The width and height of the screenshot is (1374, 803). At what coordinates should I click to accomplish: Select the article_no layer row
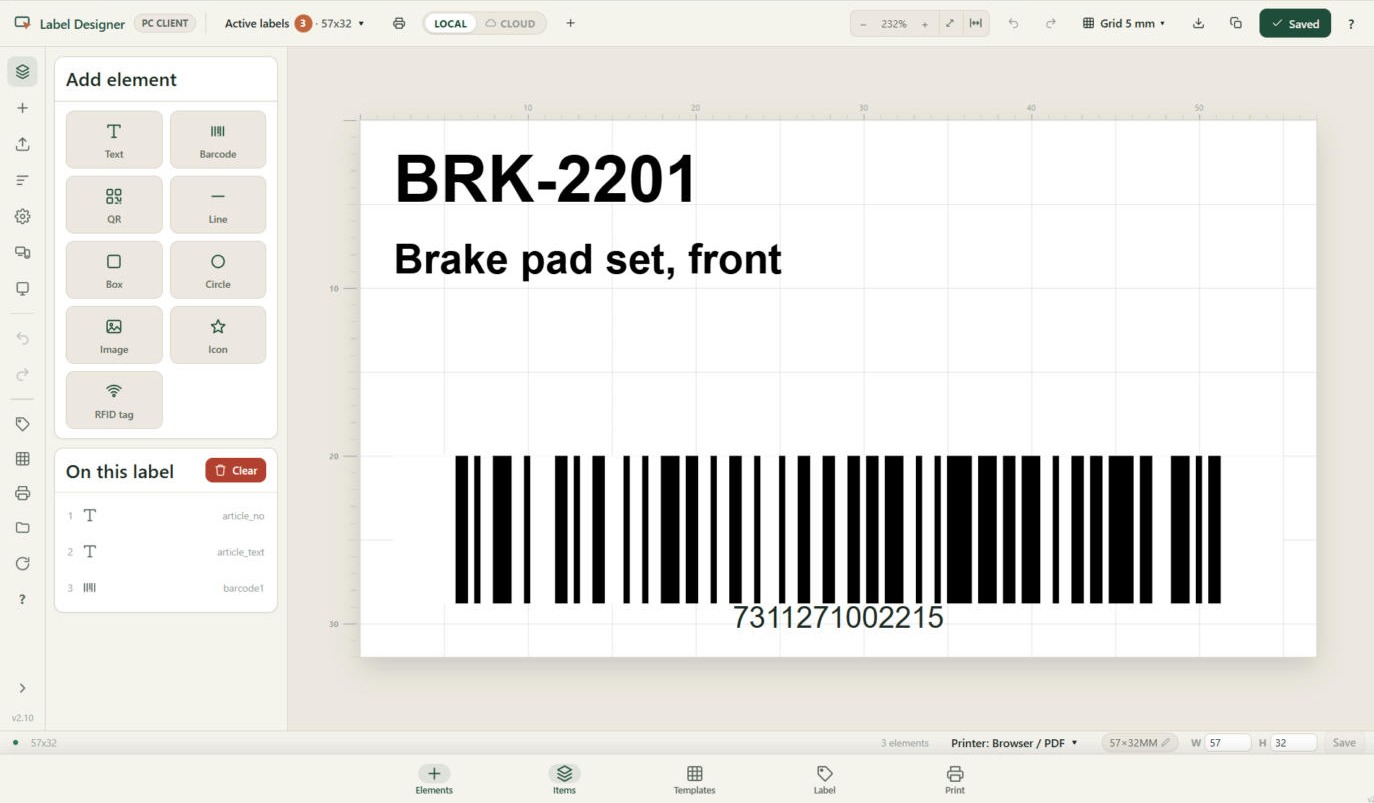(166, 516)
